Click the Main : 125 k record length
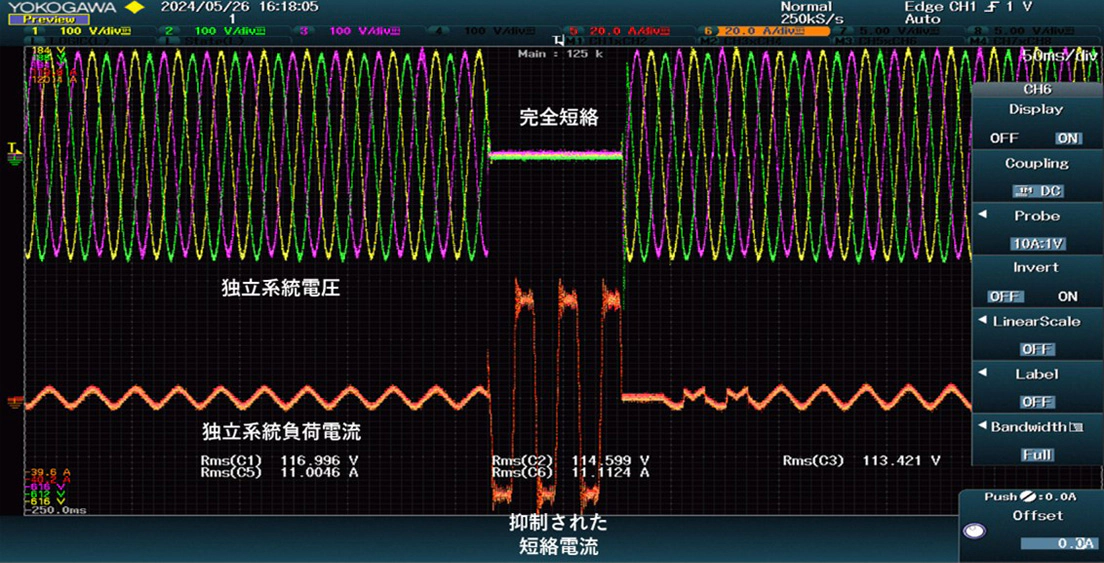 [x=560, y=54]
